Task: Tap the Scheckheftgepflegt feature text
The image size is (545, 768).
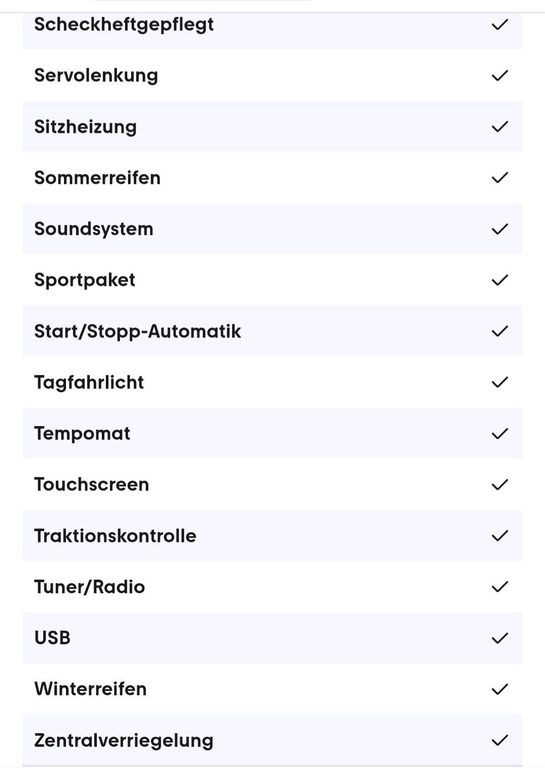Action: tap(124, 25)
